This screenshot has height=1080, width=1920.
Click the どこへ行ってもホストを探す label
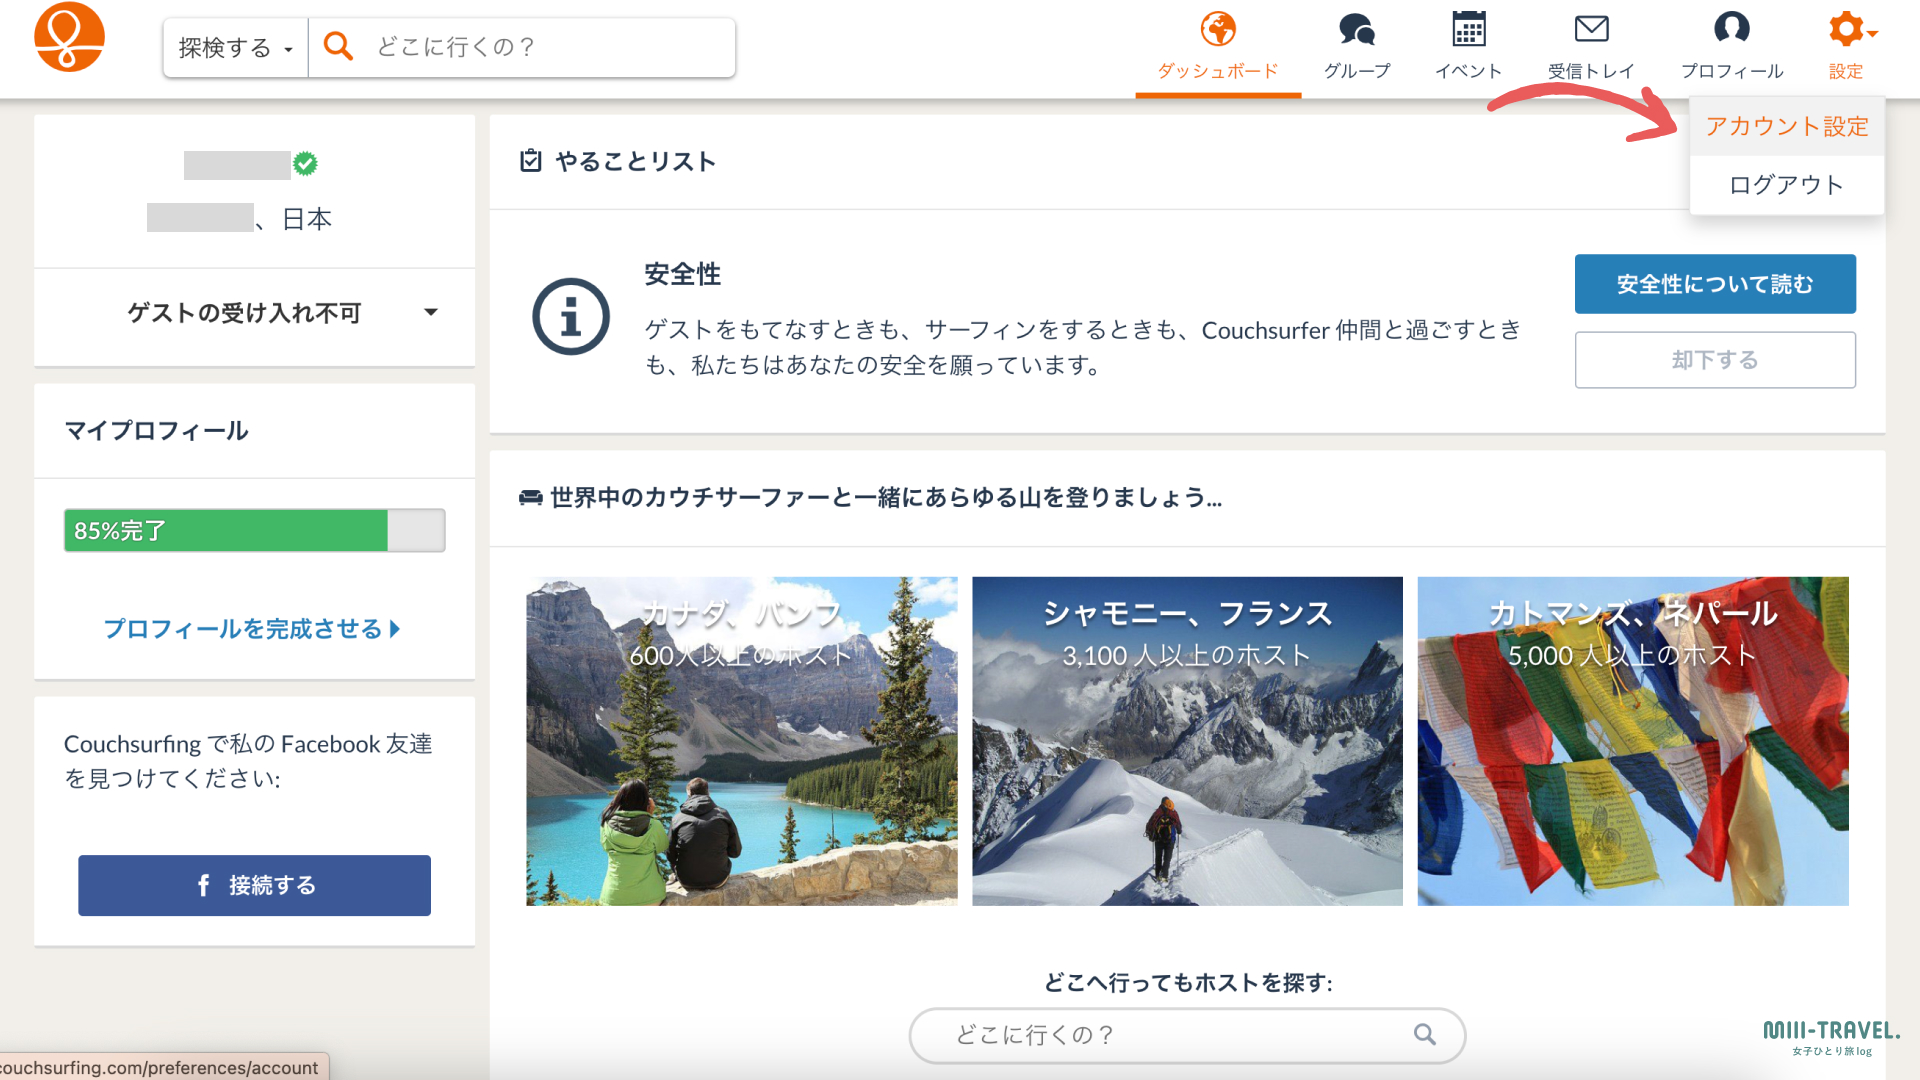(1188, 983)
